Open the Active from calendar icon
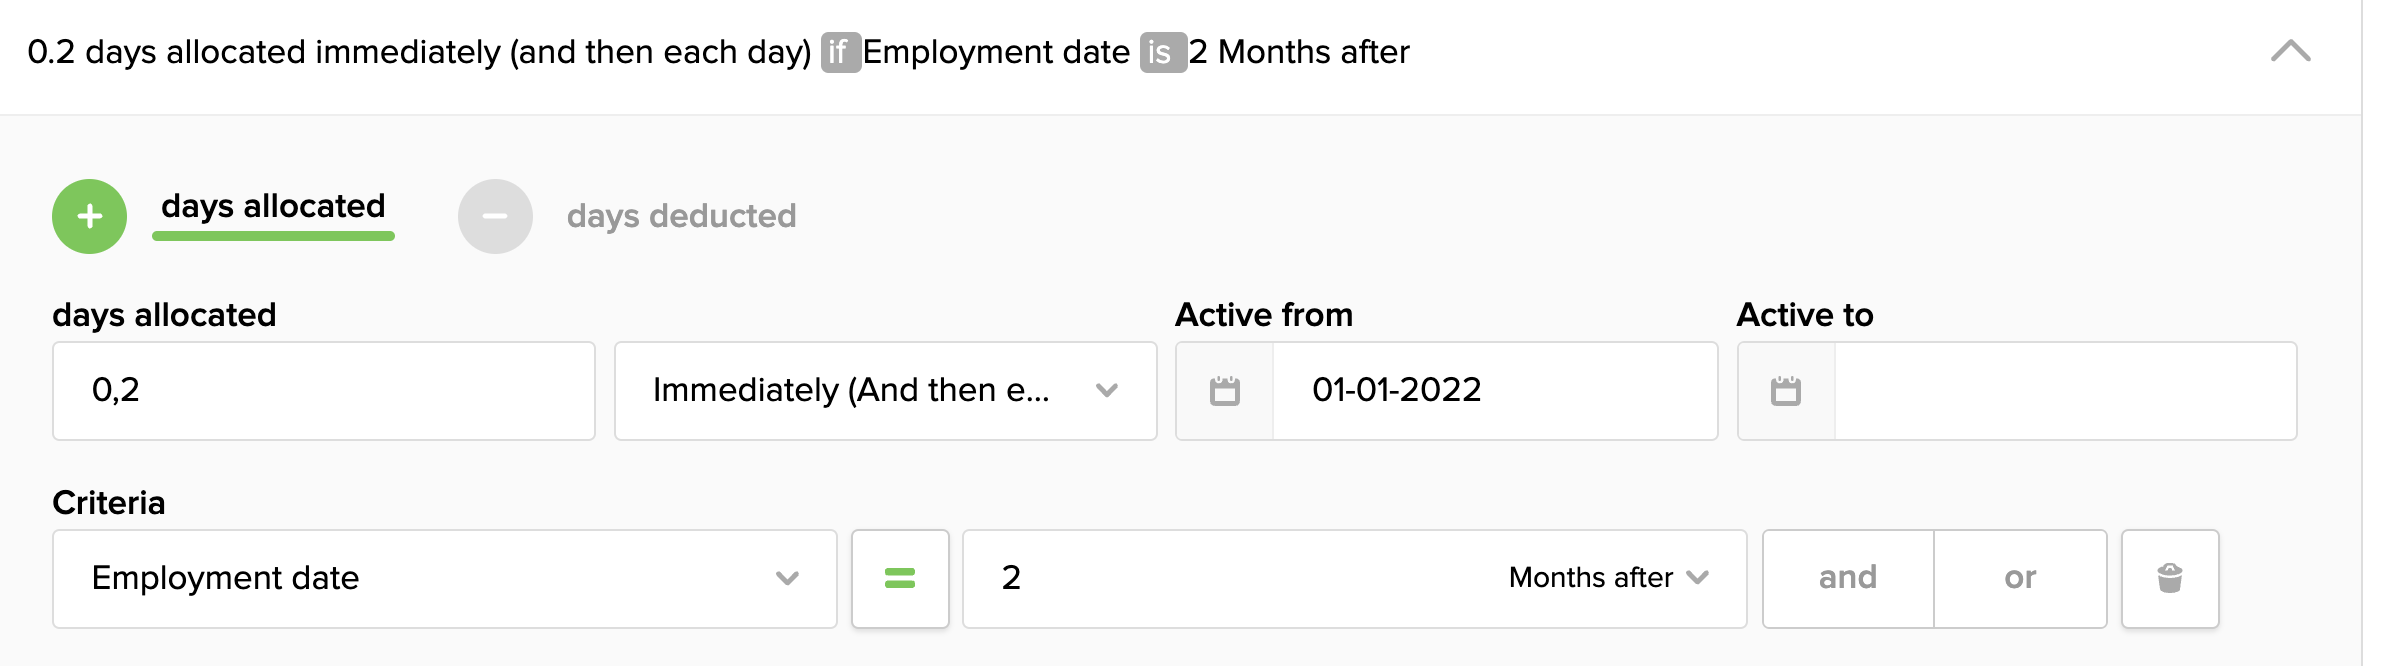 point(1224,391)
